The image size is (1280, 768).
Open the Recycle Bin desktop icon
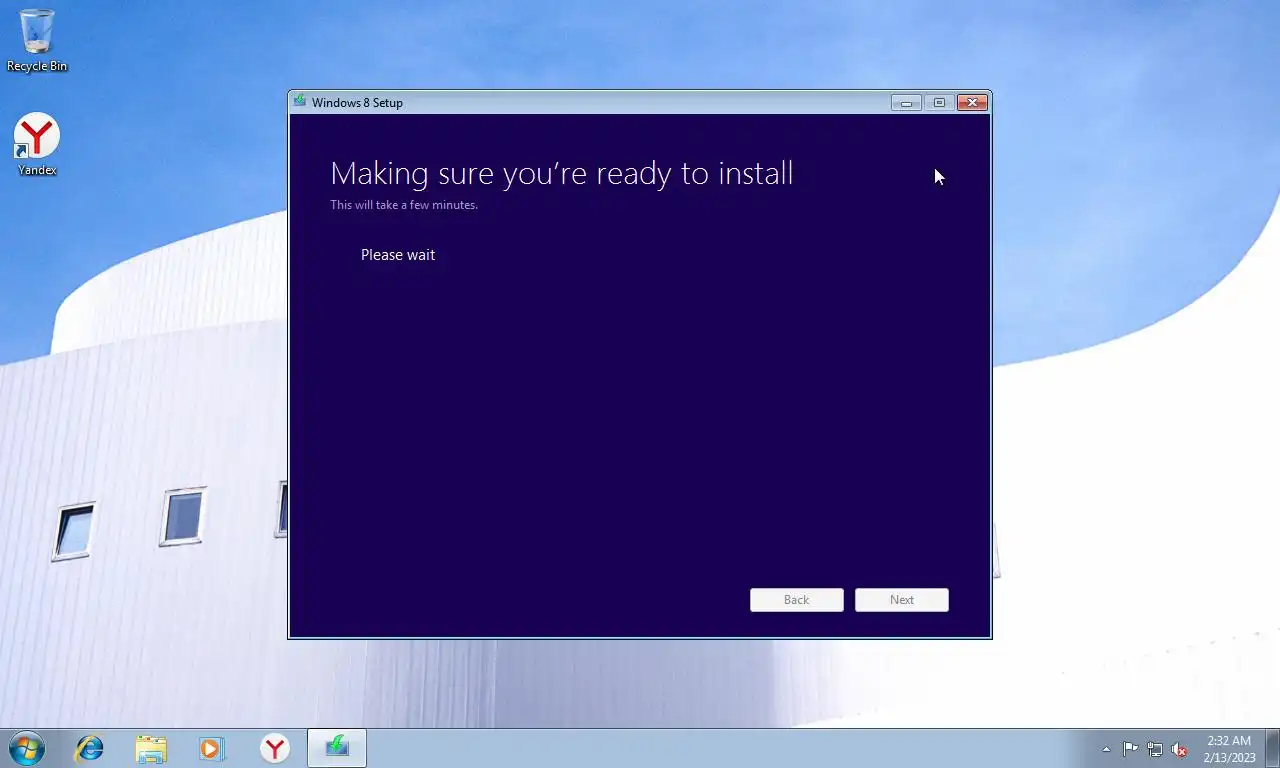(37, 41)
